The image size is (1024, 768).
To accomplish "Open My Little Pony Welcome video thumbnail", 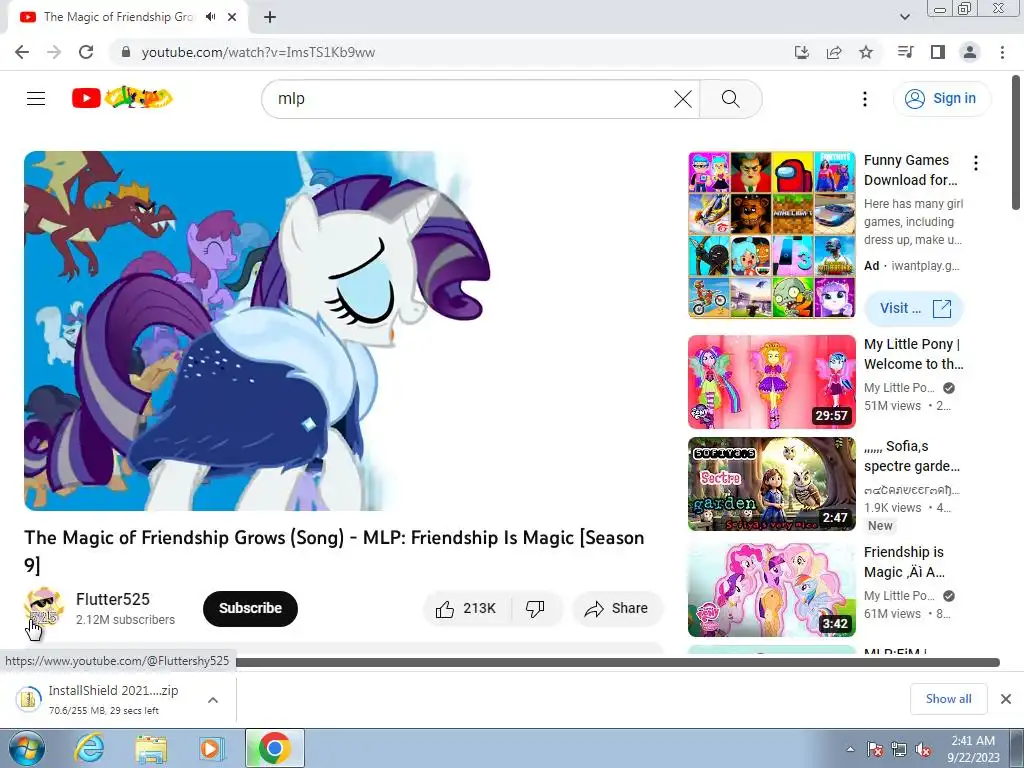I will (x=771, y=382).
